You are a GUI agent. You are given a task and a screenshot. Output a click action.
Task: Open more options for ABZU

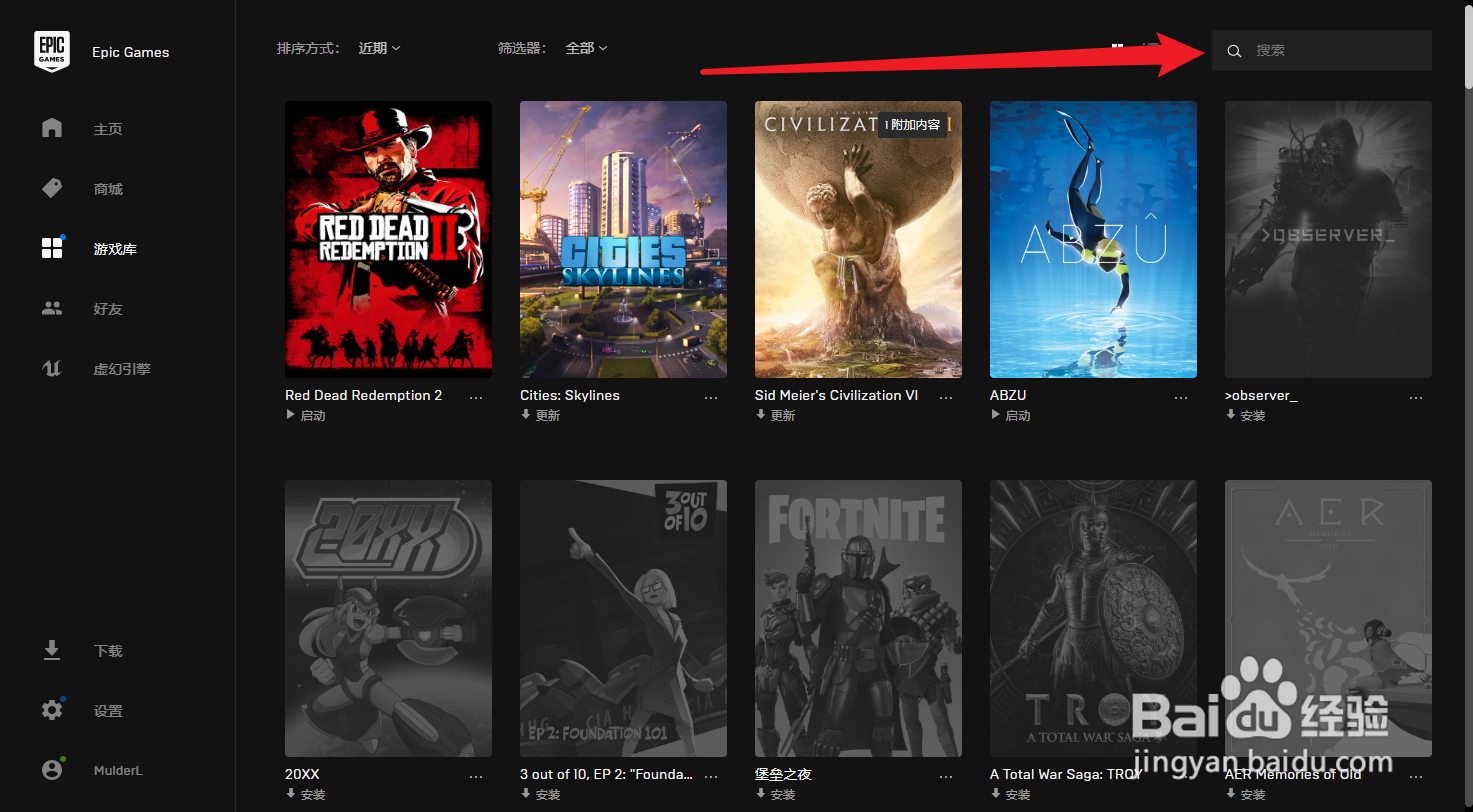(1181, 397)
